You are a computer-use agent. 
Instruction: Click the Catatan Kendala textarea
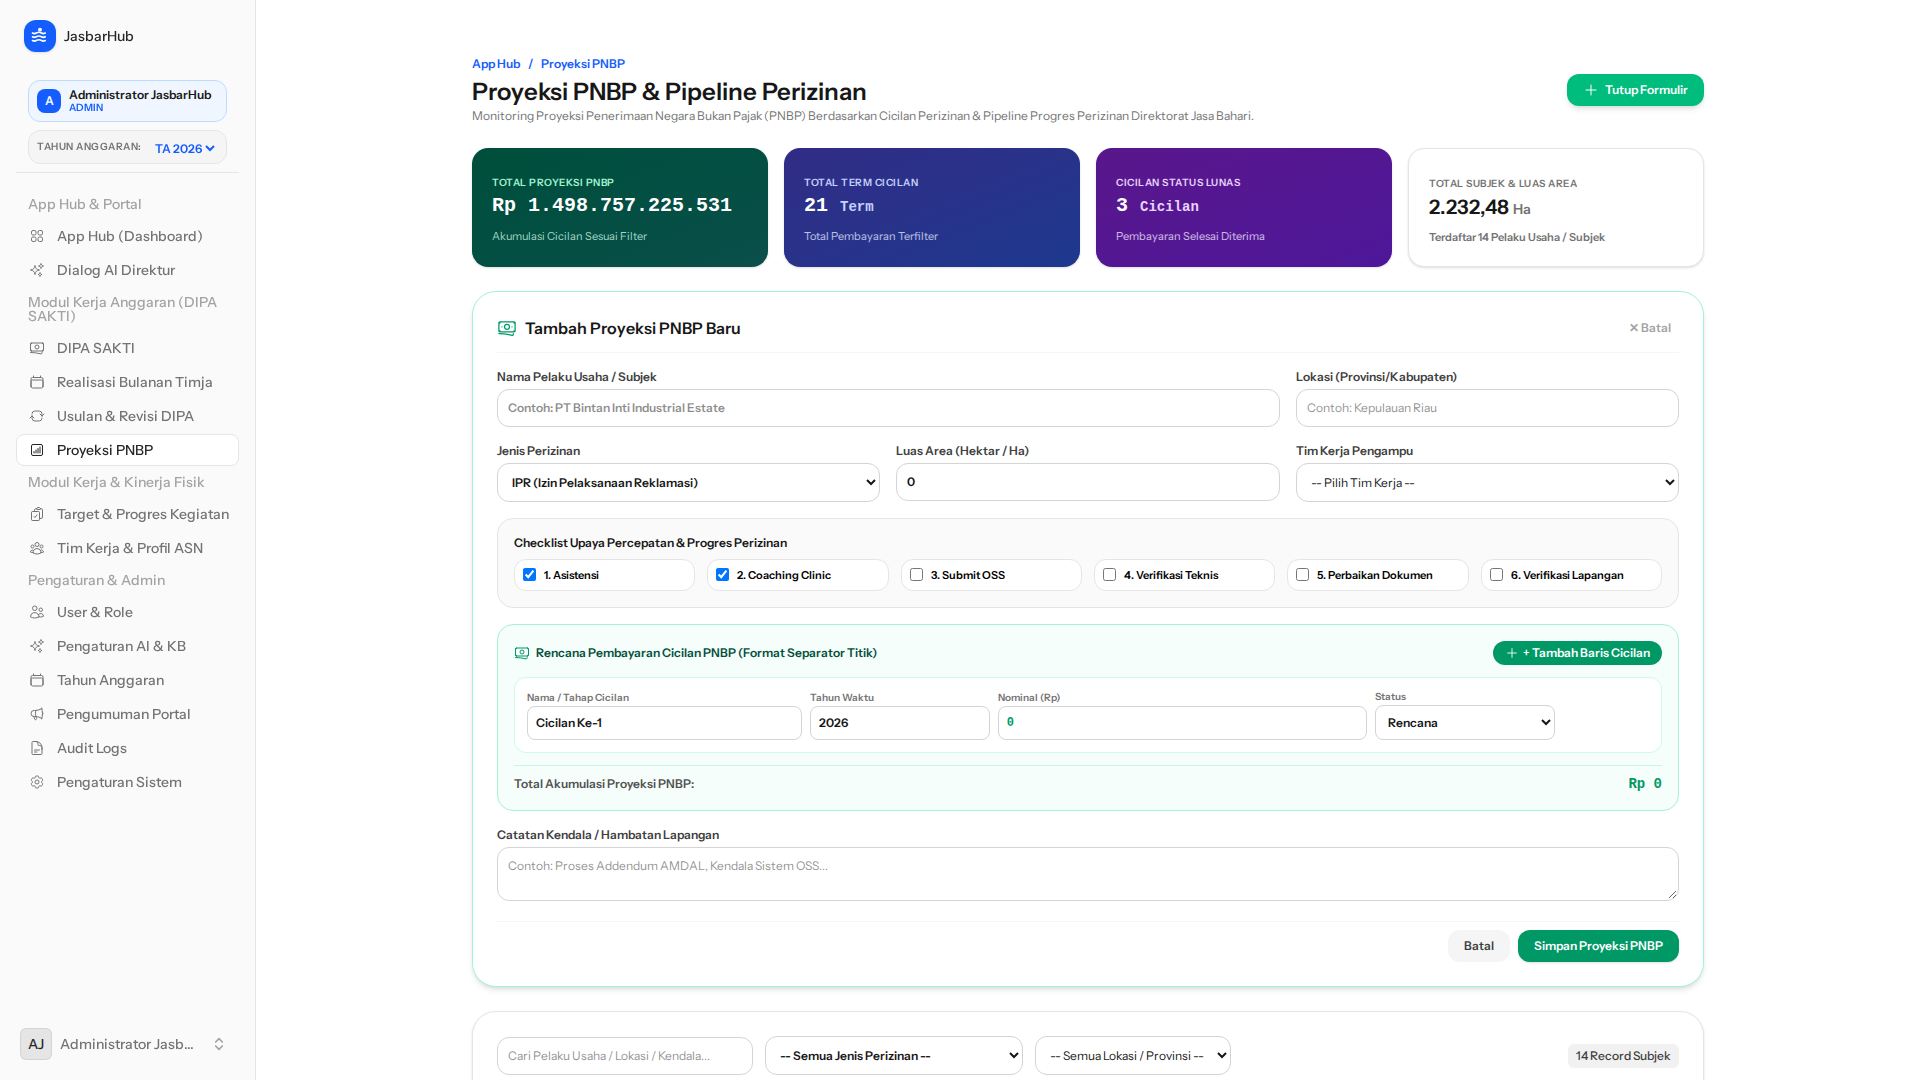pyautogui.click(x=1087, y=874)
